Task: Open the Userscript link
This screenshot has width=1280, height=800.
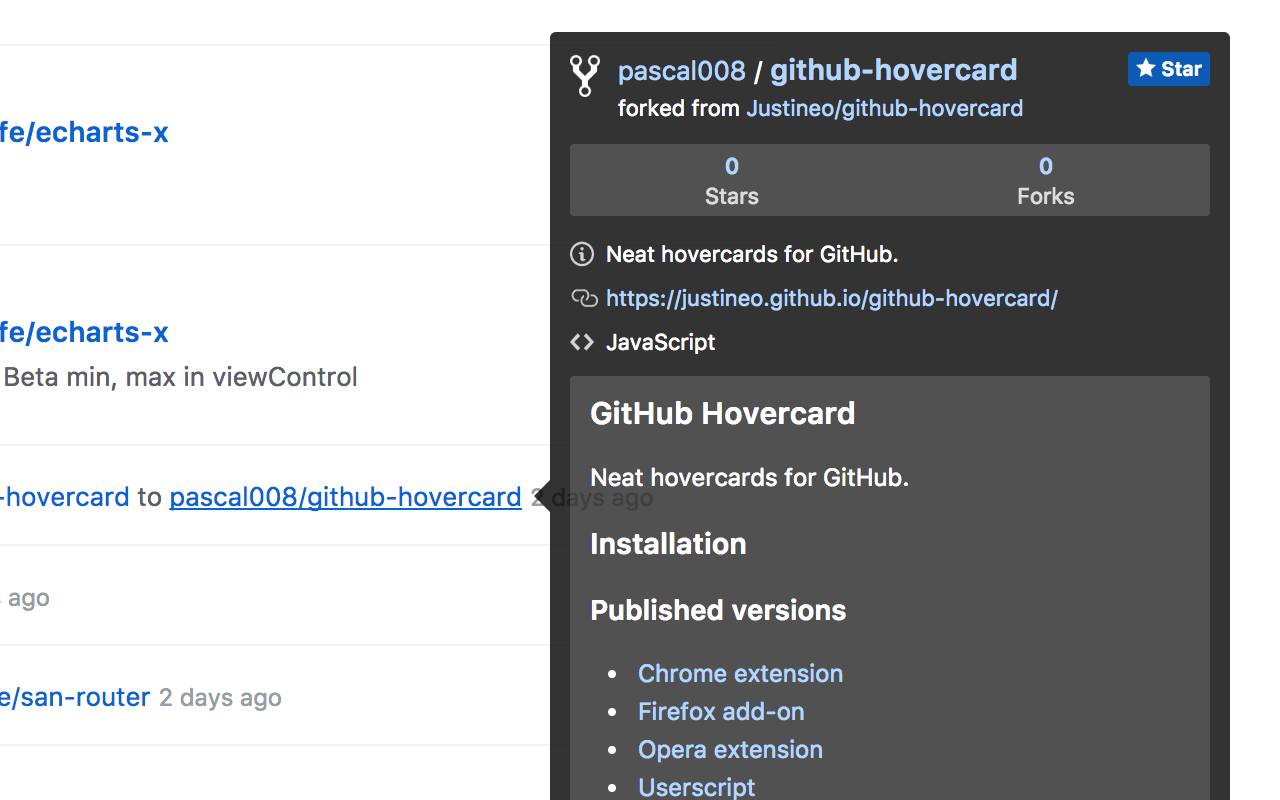Action: coord(696,787)
